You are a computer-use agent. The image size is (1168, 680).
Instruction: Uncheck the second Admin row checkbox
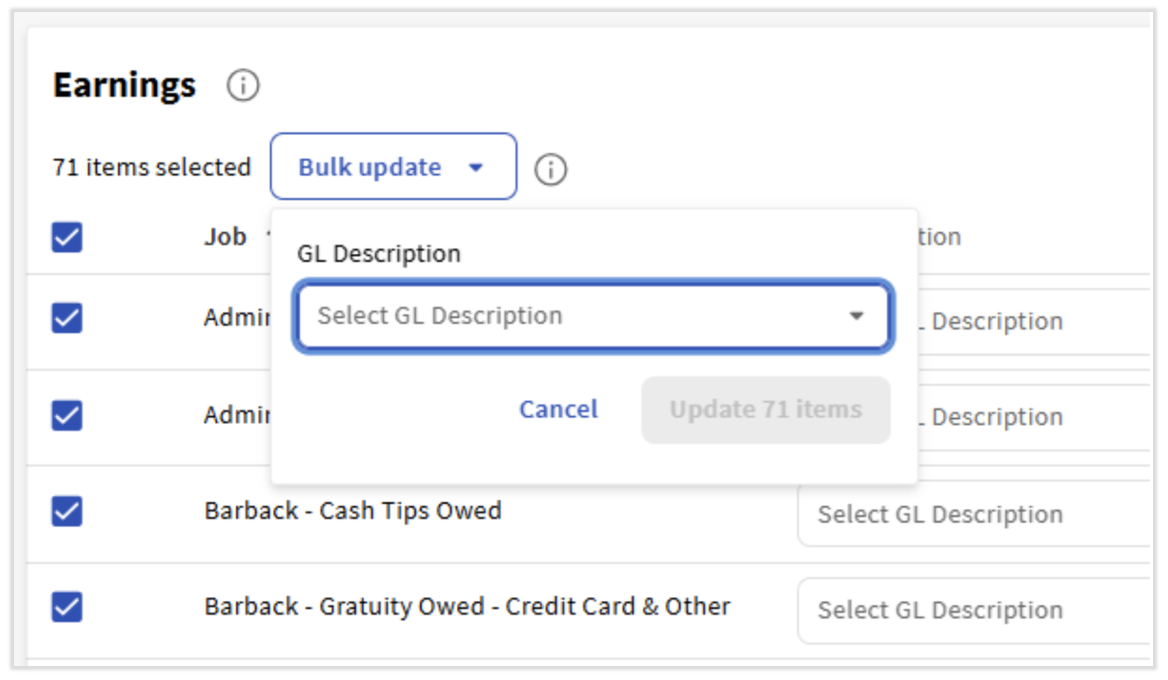pyautogui.click(x=67, y=415)
